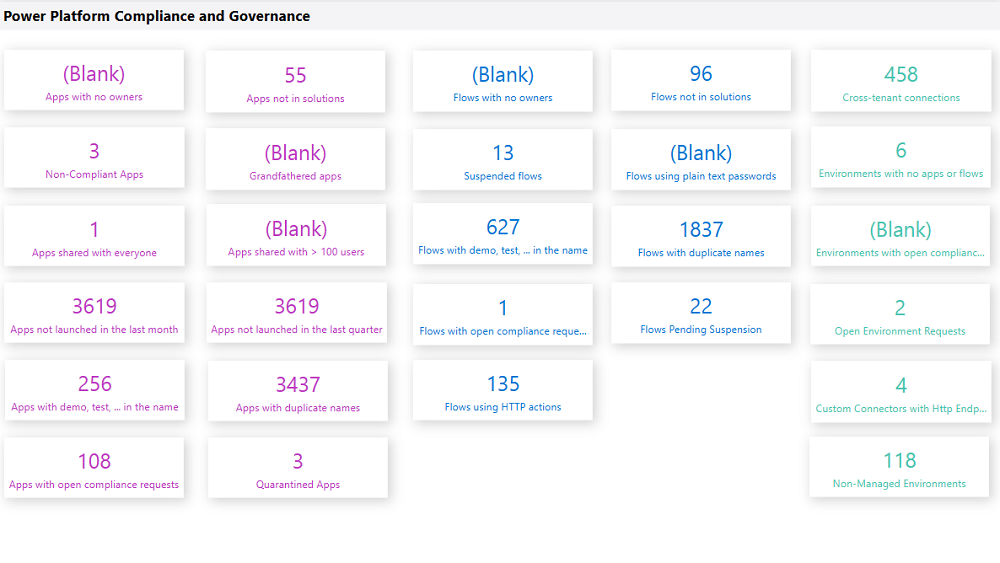Select Flows with demo, test in name card

[x=503, y=233]
